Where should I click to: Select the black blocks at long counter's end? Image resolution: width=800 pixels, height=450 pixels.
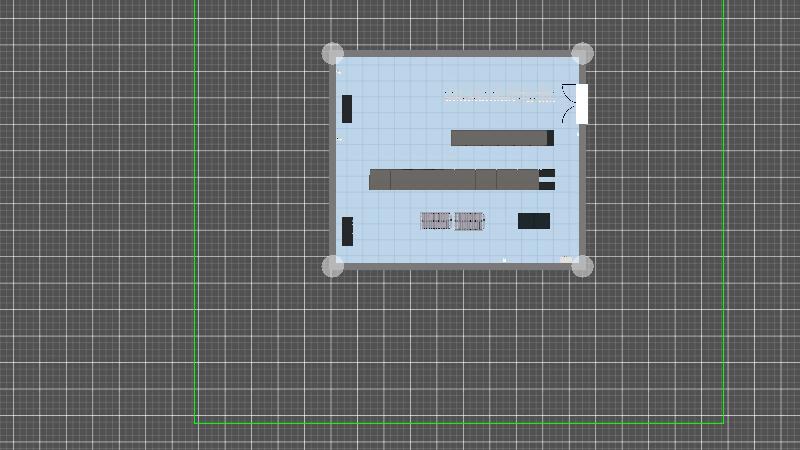point(547,180)
